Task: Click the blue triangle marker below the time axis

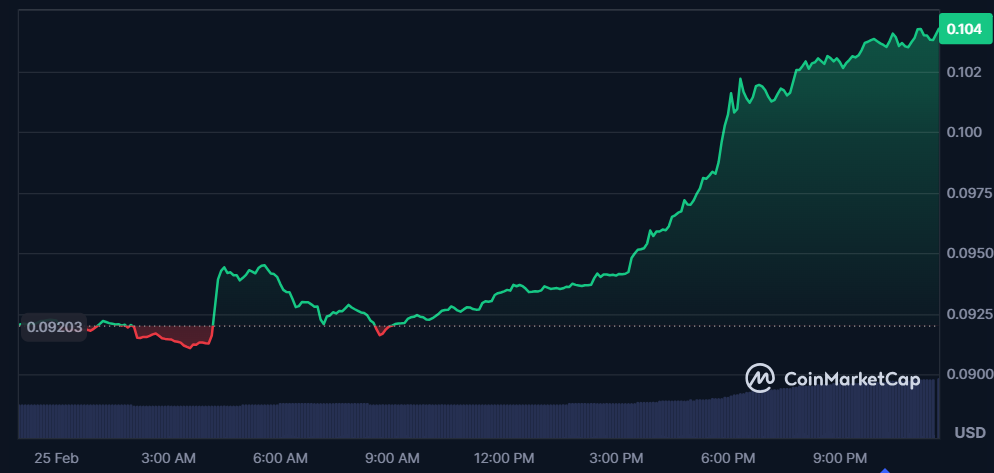Action: pyautogui.click(x=884, y=469)
